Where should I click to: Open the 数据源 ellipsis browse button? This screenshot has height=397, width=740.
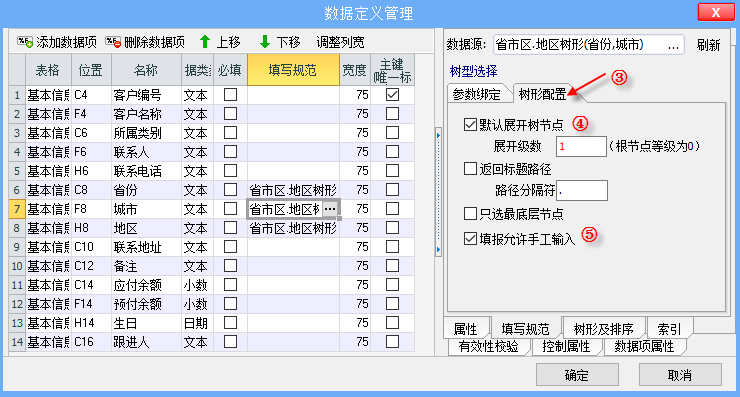tap(673, 45)
